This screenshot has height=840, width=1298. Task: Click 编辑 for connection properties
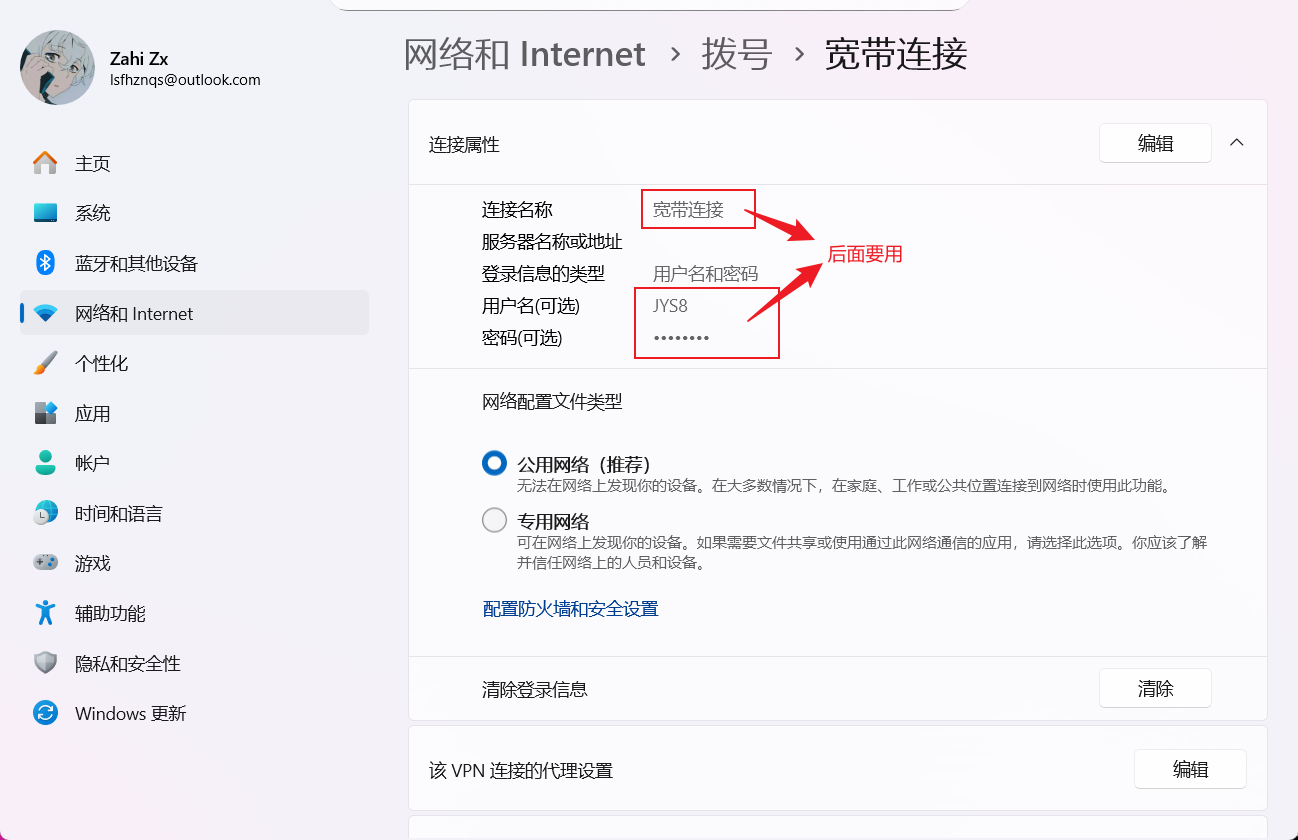click(1155, 142)
